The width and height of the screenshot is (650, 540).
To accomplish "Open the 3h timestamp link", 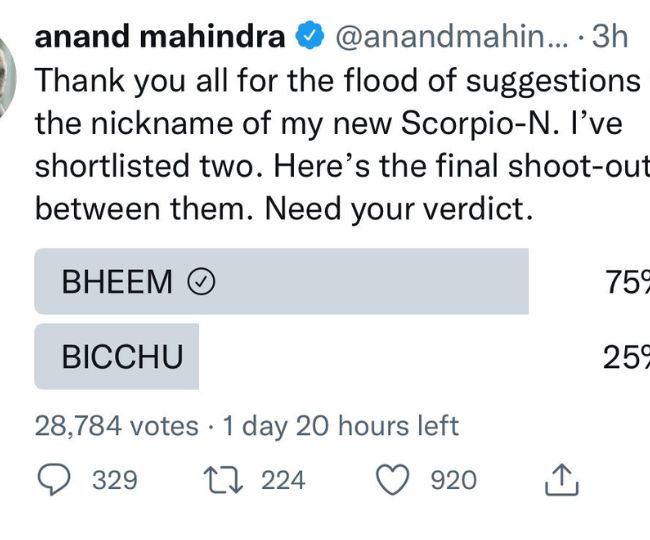I will pyautogui.click(x=610, y=38).
